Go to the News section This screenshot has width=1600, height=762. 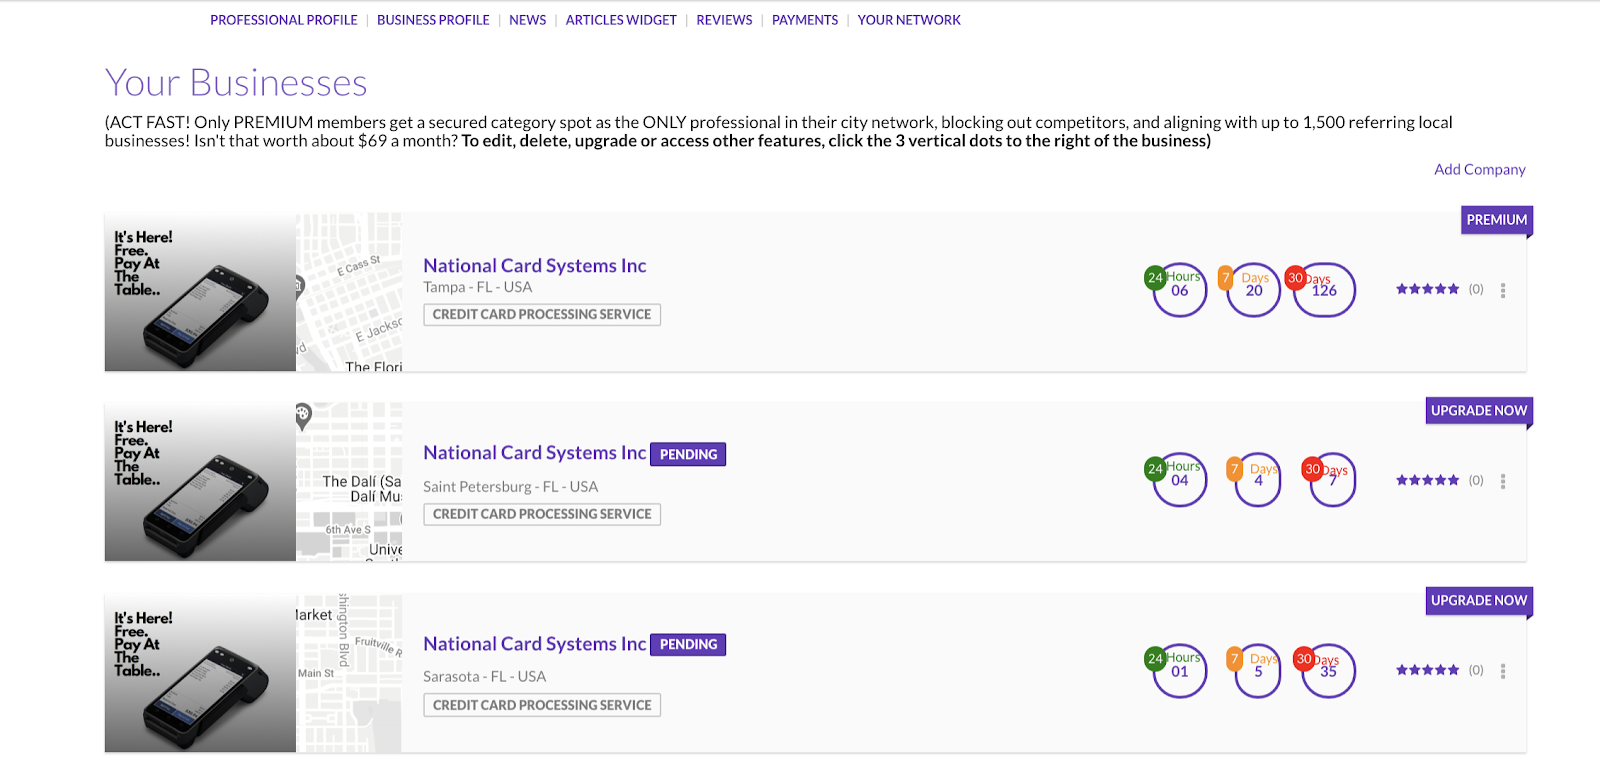click(x=527, y=20)
